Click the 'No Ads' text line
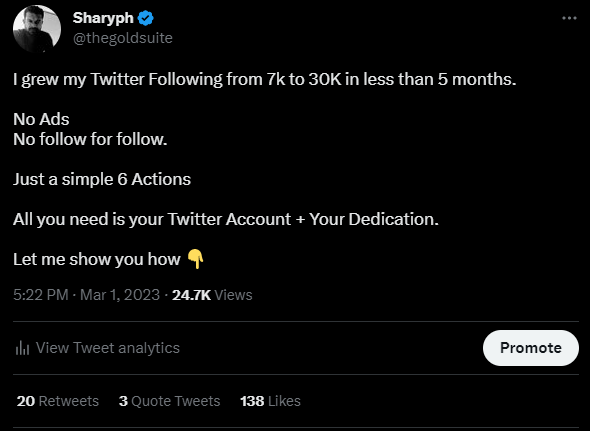The width and height of the screenshot is (590, 431). click(41, 119)
